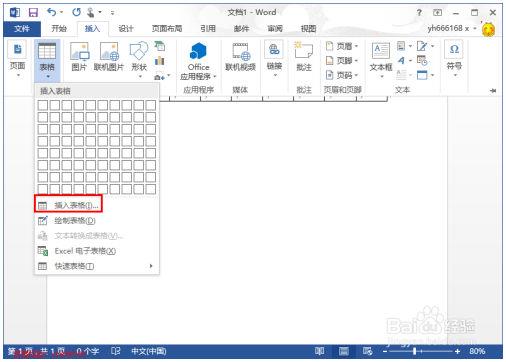Switch to the 设计 Design tab
The height and width of the screenshot is (362, 506).
pos(126,29)
